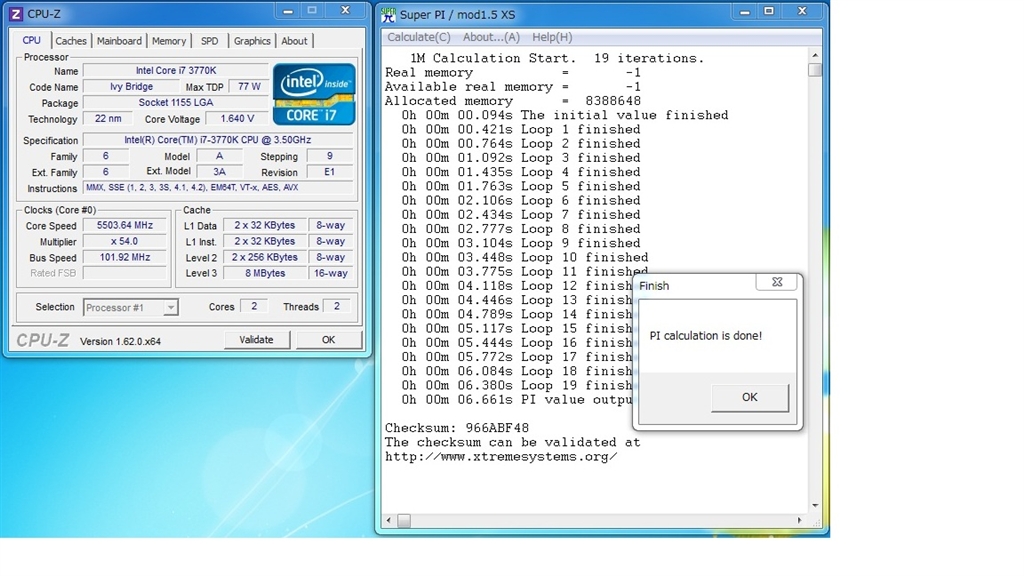This screenshot has width=1024, height=576.
Task: Show the Graphics tab
Action: pos(252,41)
